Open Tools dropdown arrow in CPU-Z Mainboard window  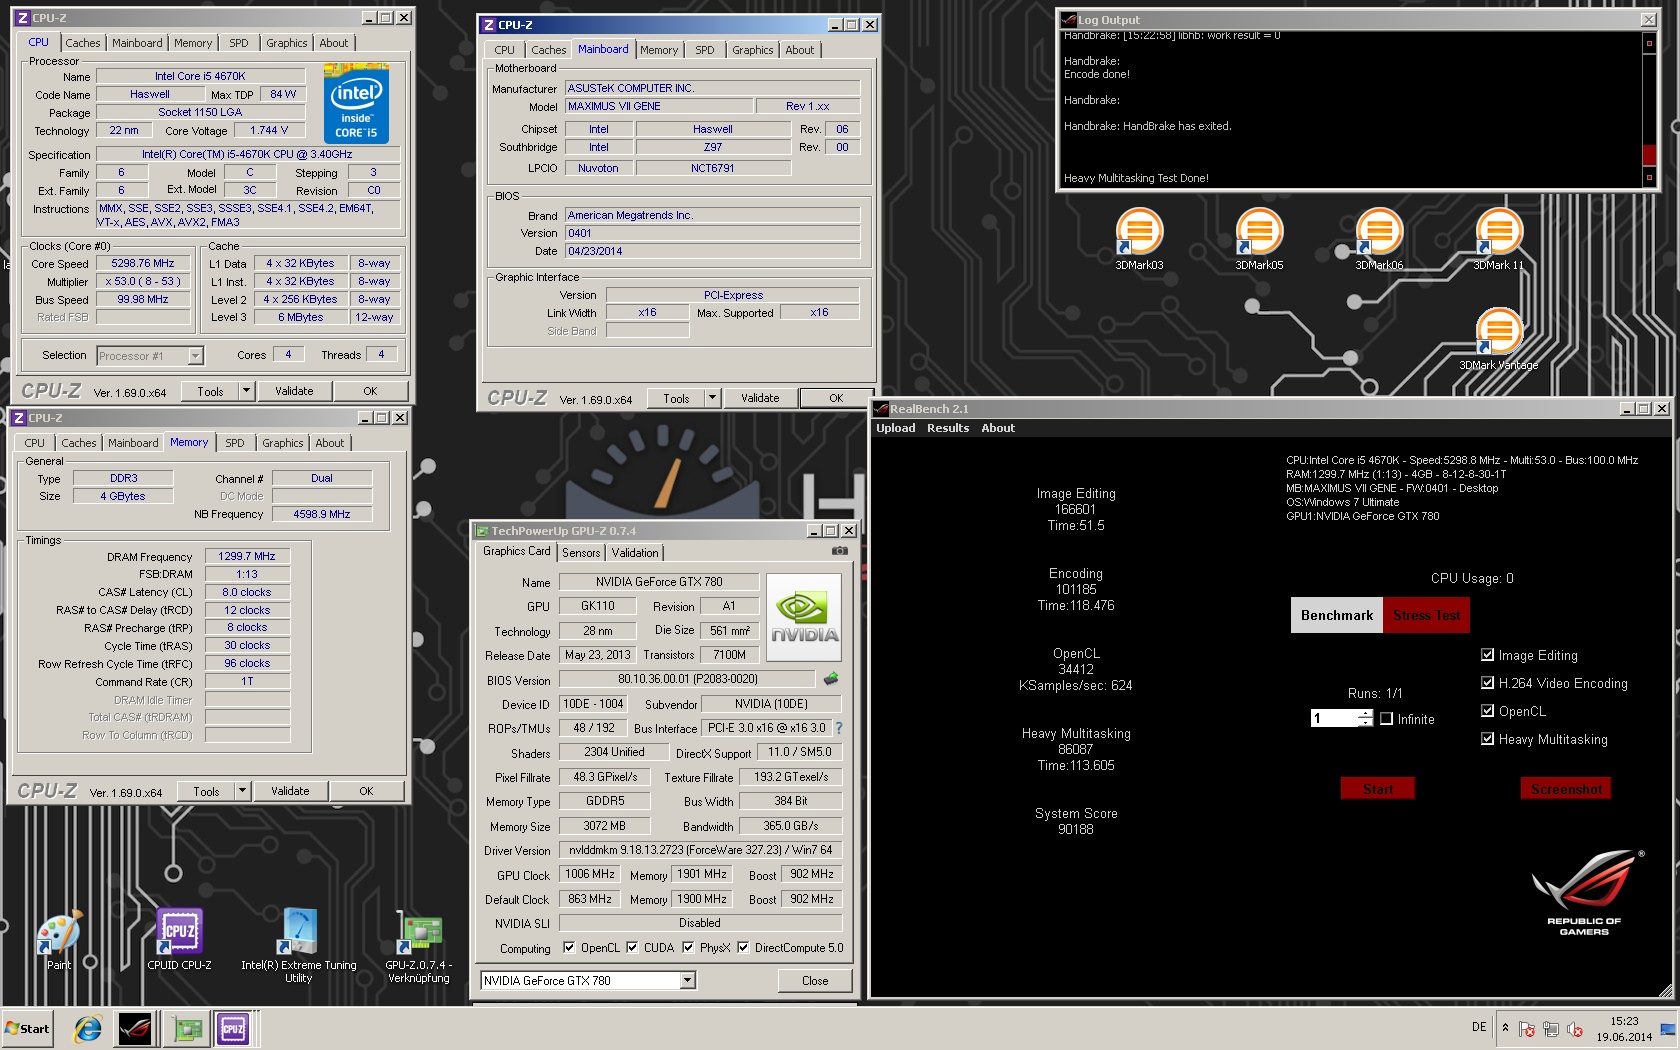tap(712, 398)
